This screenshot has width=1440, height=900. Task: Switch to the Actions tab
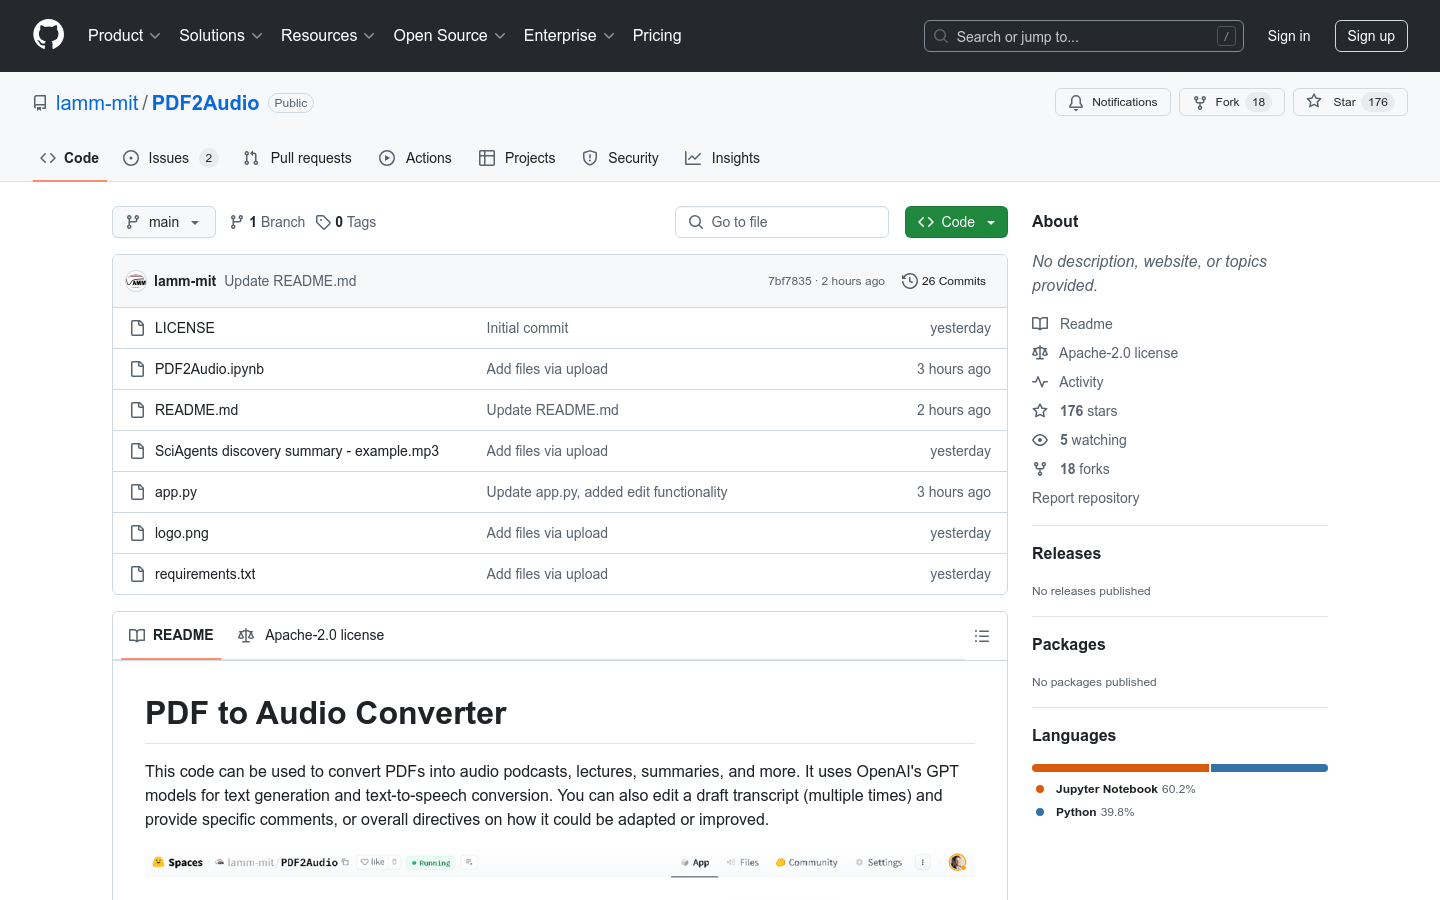pos(415,158)
